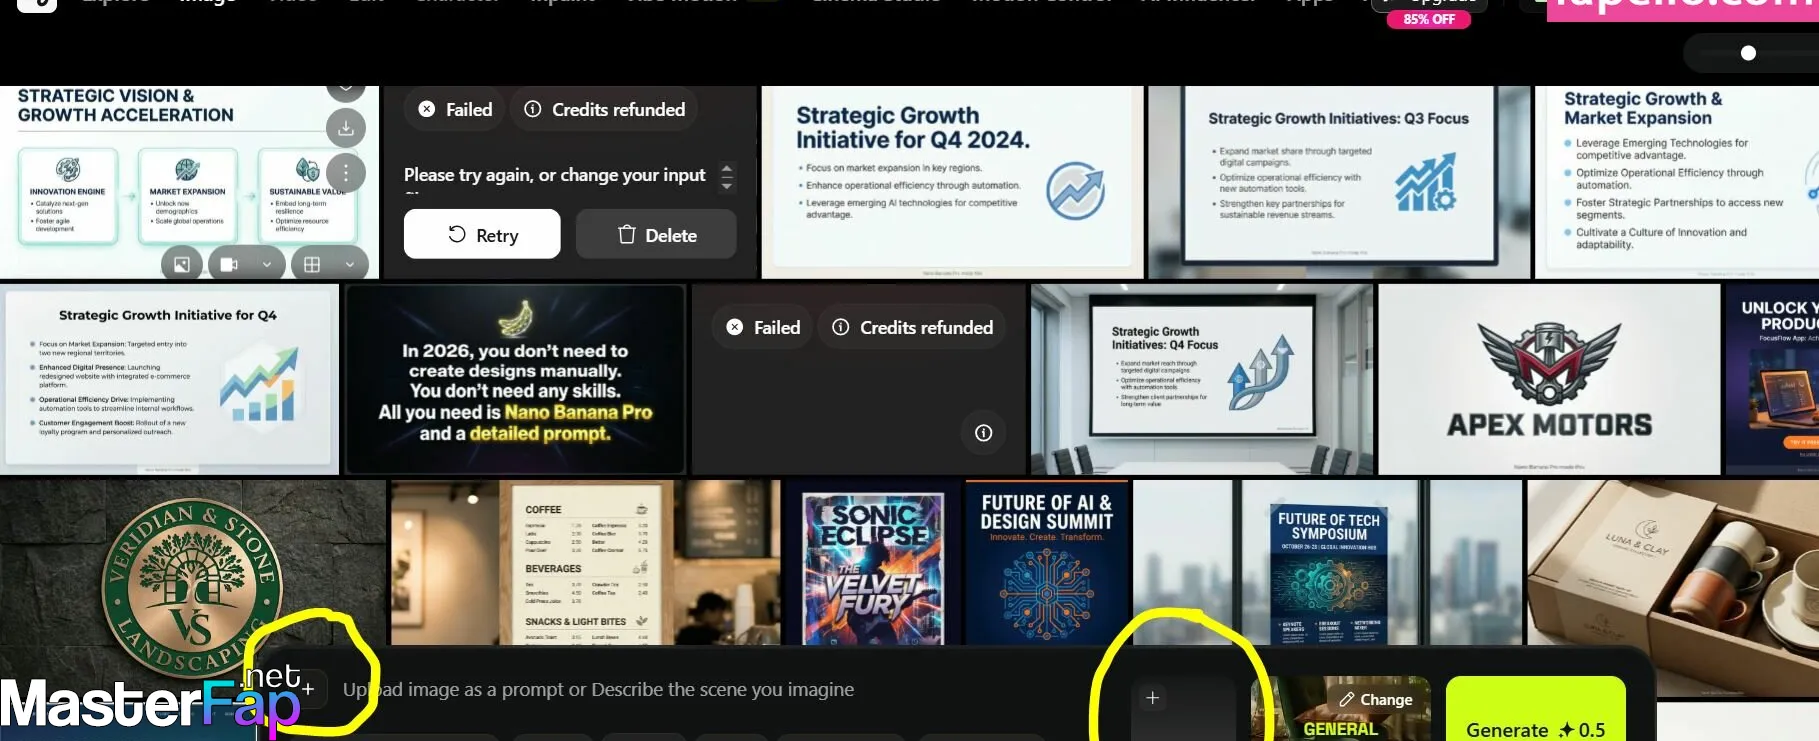1819x741 pixels.
Task: Click the info icon on second failed card
Action: pos(984,432)
